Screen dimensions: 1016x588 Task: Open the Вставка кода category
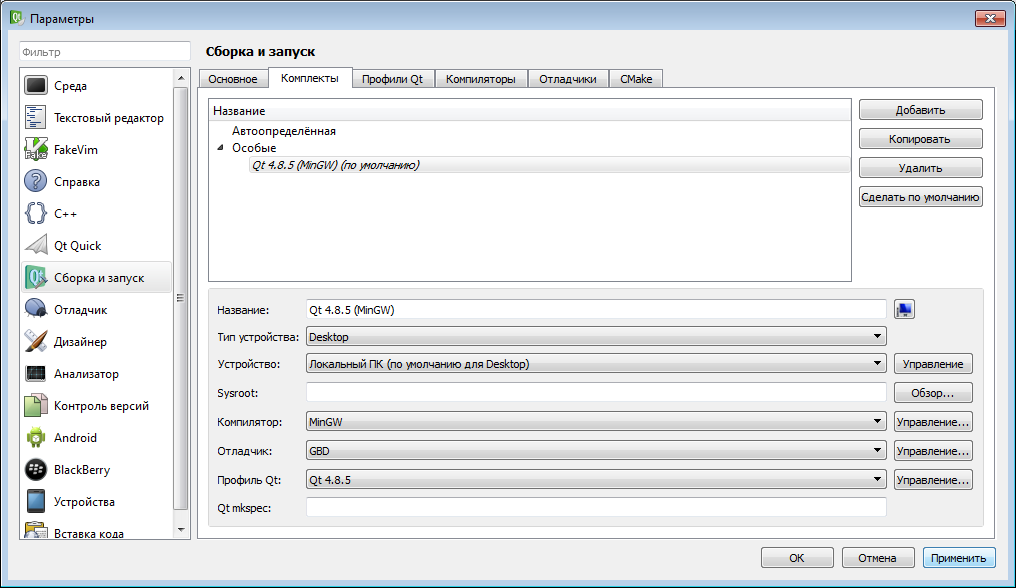pos(97,531)
